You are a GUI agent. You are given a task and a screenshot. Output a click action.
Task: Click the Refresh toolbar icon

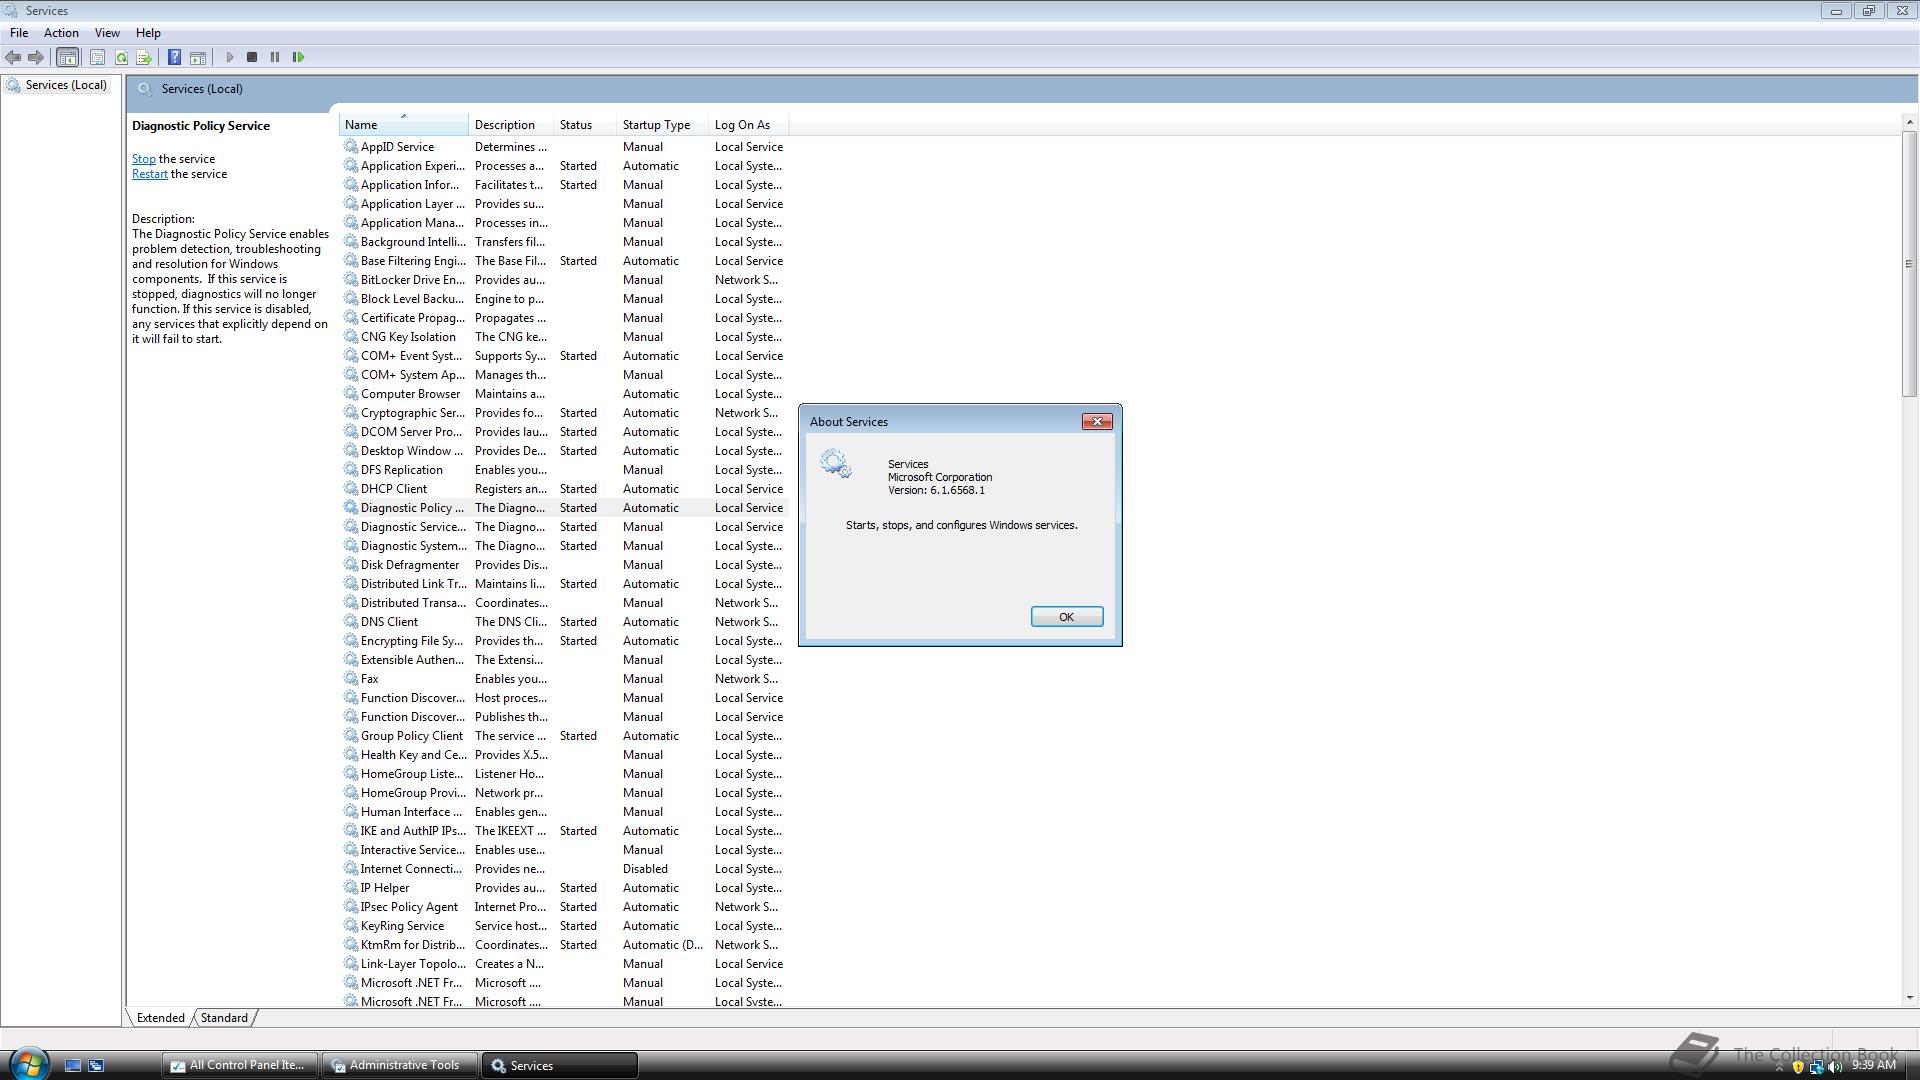[x=121, y=57]
